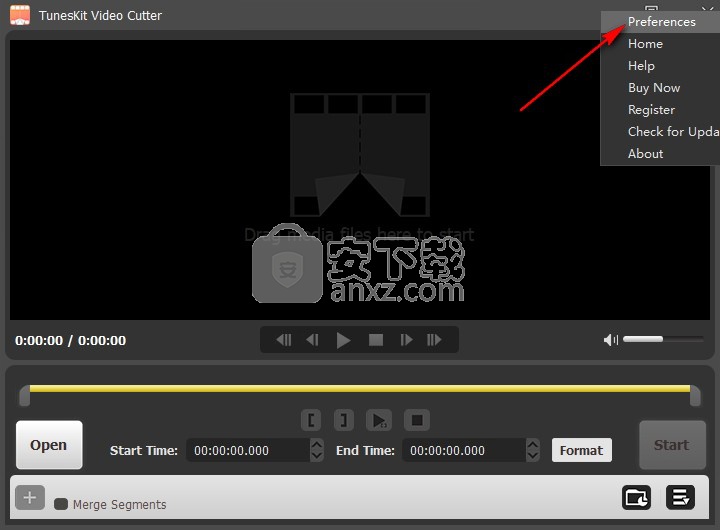Open the output folder icon

point(636,497)
